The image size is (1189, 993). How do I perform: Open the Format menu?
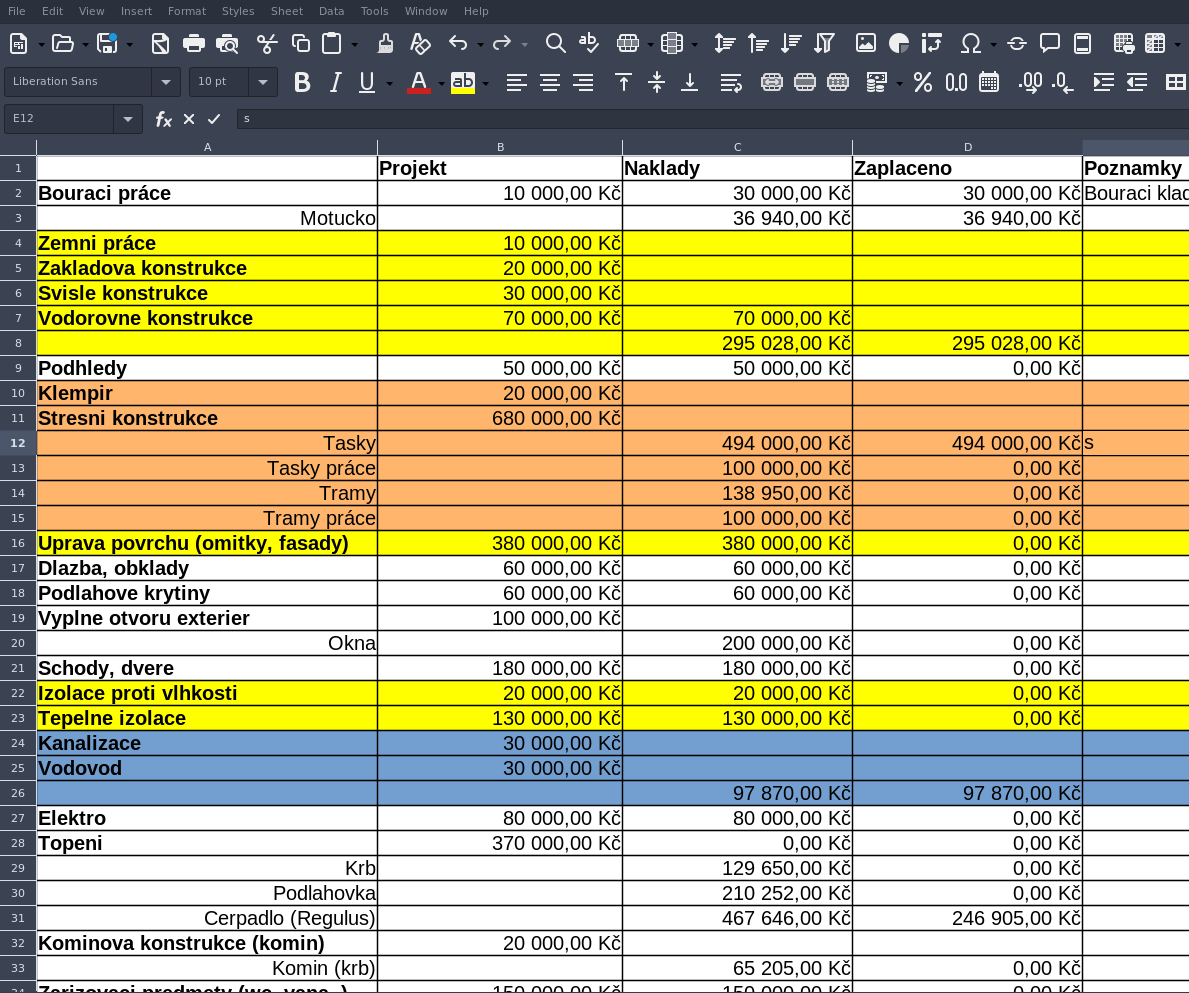187,11
